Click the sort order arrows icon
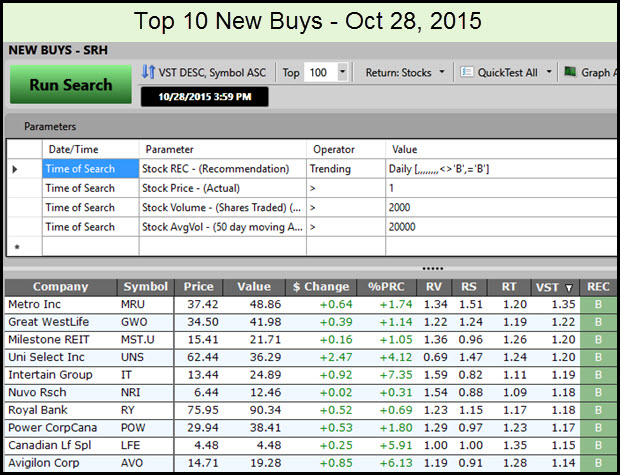 tap(148, 72)
